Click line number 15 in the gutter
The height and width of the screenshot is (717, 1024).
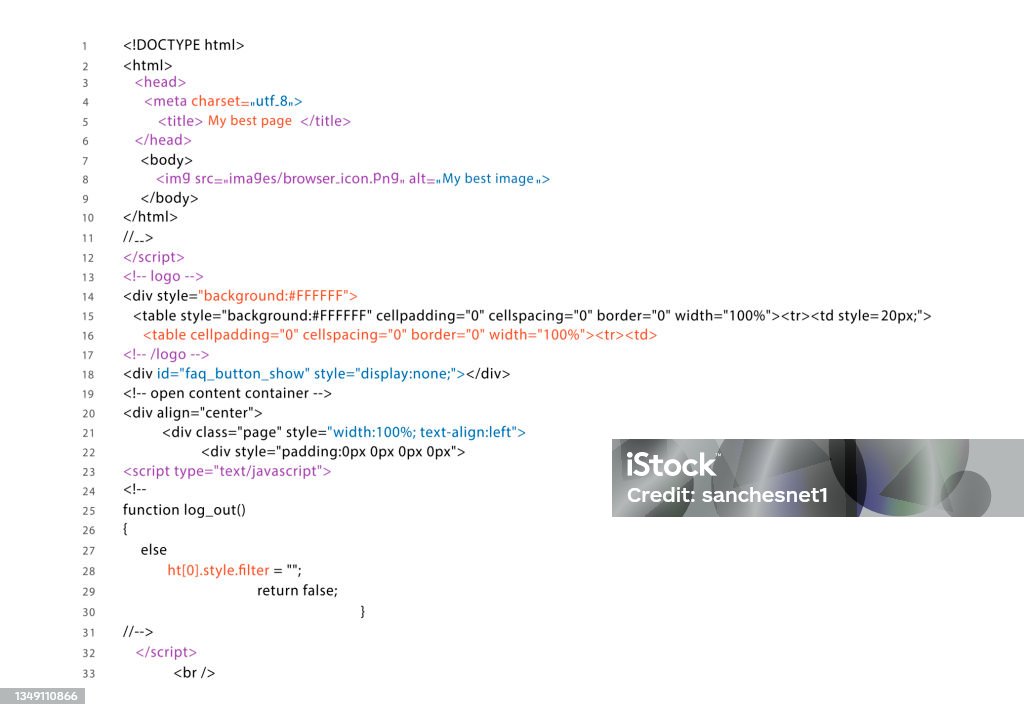(88, 317)
